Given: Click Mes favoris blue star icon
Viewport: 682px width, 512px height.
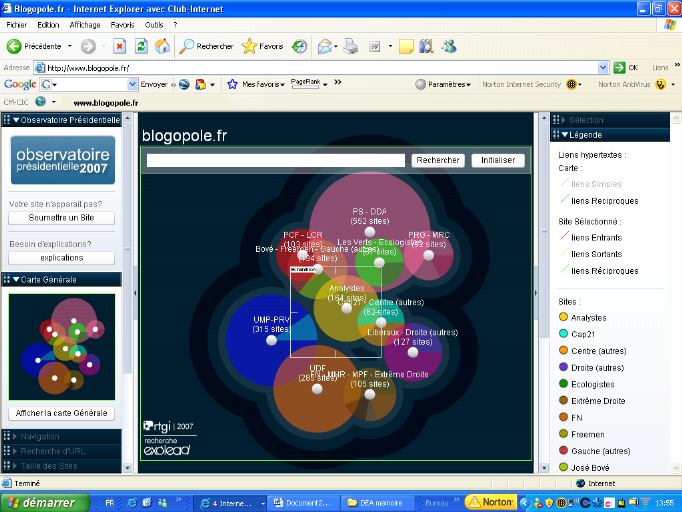Looking at the screenshot, I should 232,84.
